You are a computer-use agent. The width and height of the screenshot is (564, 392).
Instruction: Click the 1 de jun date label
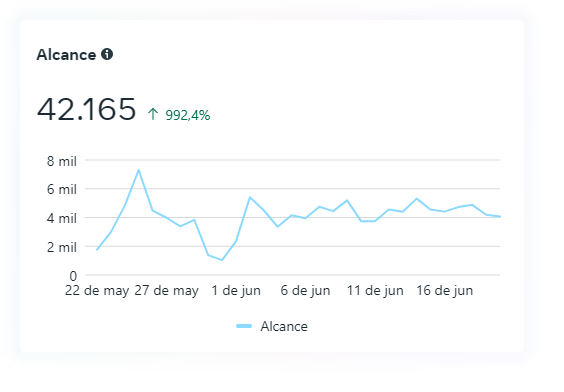coord(236,291)
